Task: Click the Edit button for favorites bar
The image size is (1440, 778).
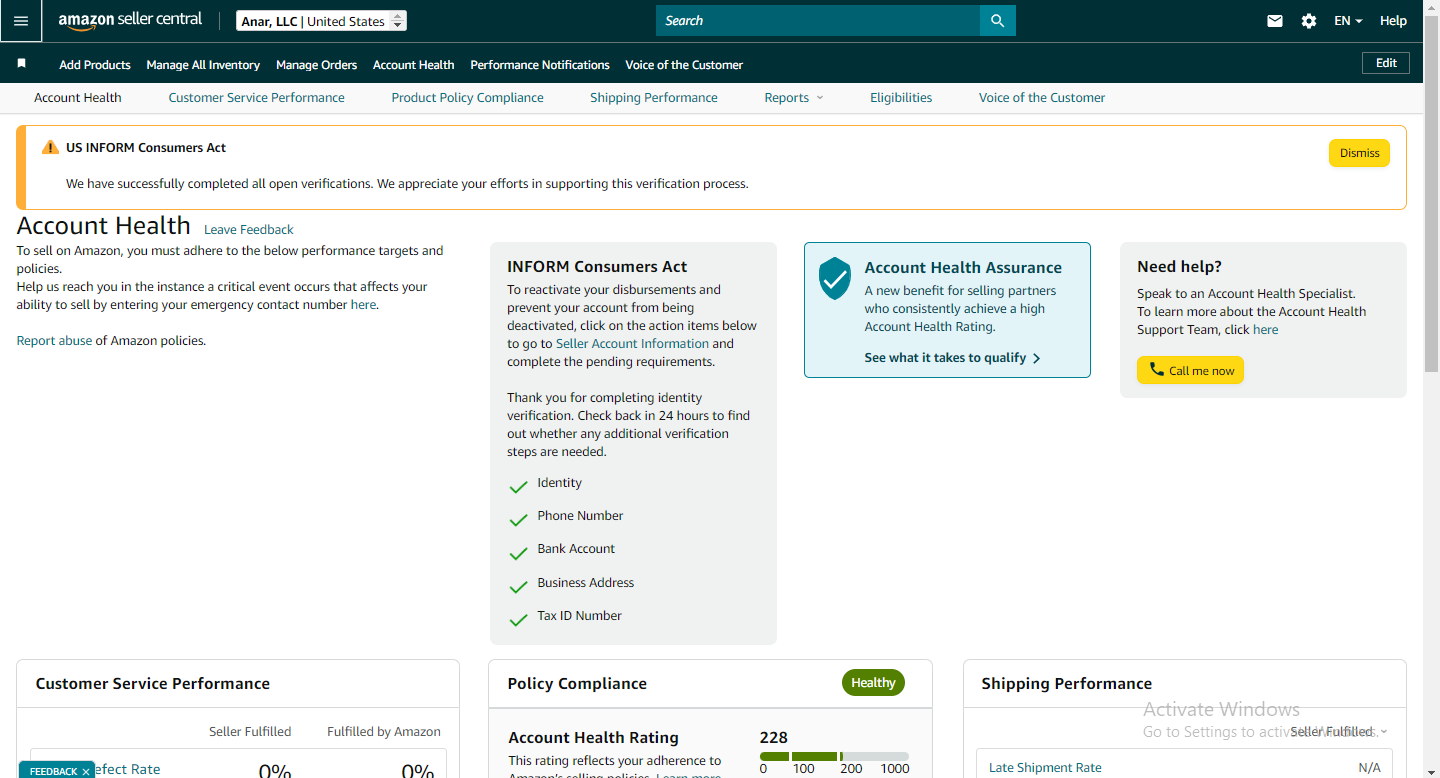Action: (x=1386, y=63)
